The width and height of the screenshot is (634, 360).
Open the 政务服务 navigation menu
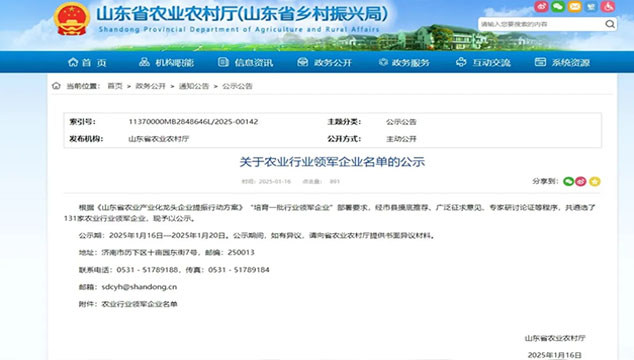404,62
